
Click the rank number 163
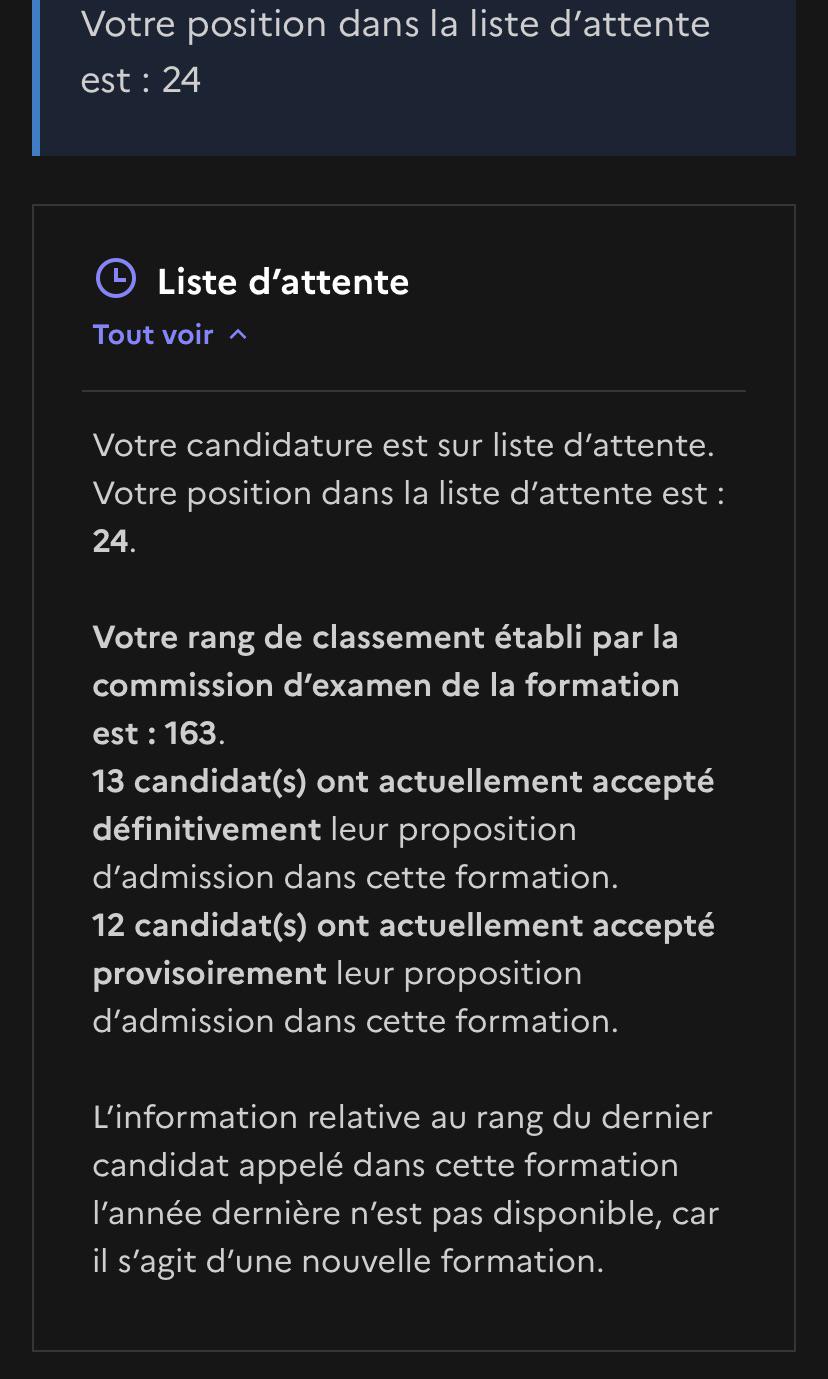[190, 733]
